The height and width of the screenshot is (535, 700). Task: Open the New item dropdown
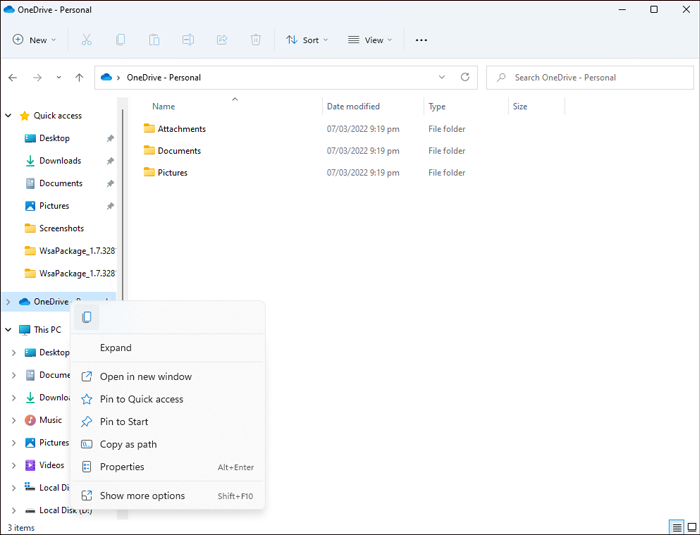coord(35,40)
